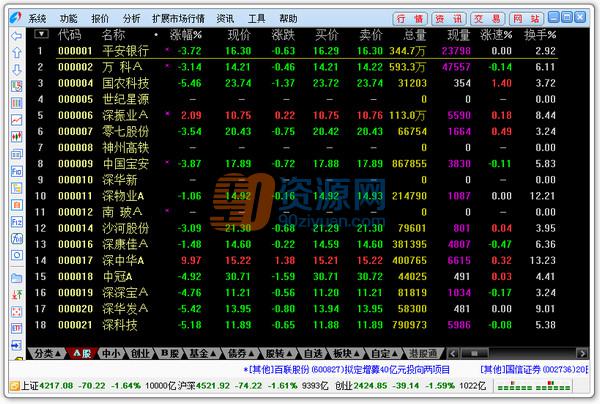
Task: Switch to the B股 tab
Action: coord(170,354)
